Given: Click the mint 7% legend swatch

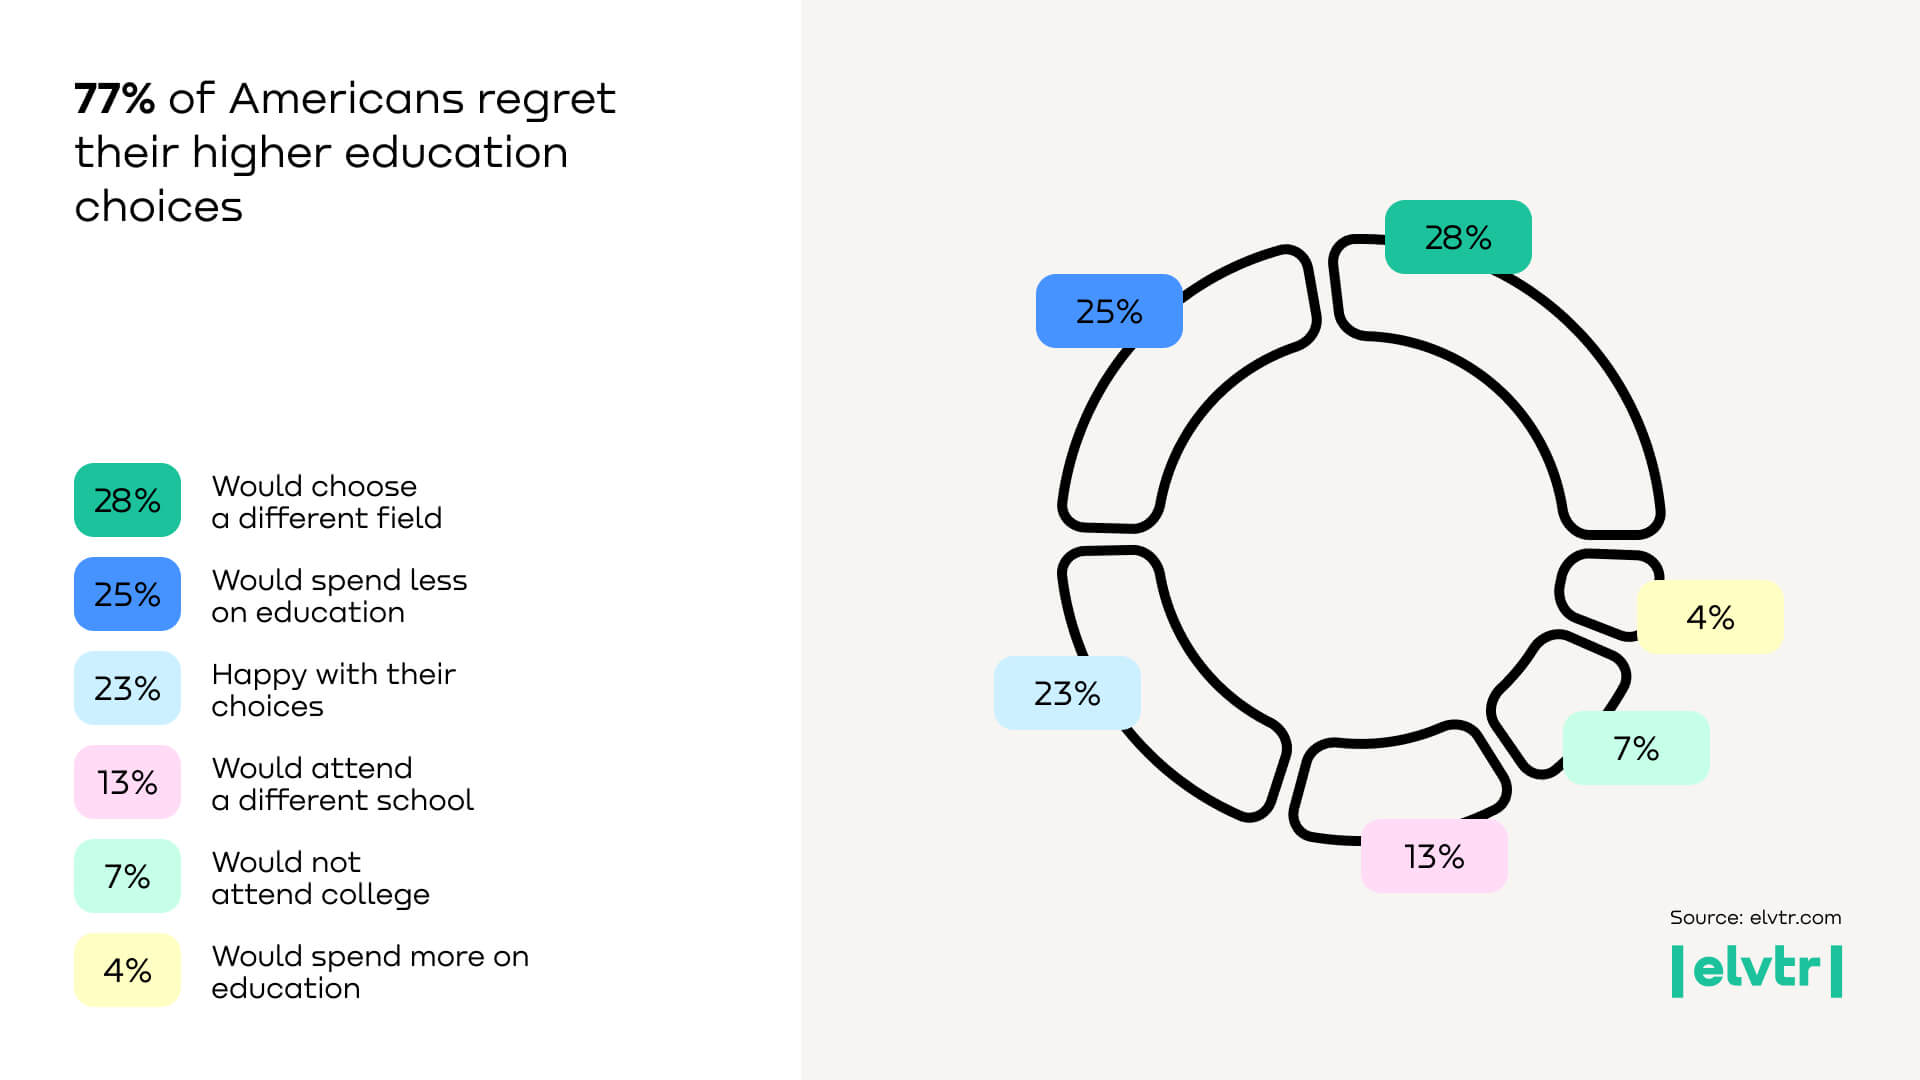Looking at the screenshot, I should click(x=127, y=876).
